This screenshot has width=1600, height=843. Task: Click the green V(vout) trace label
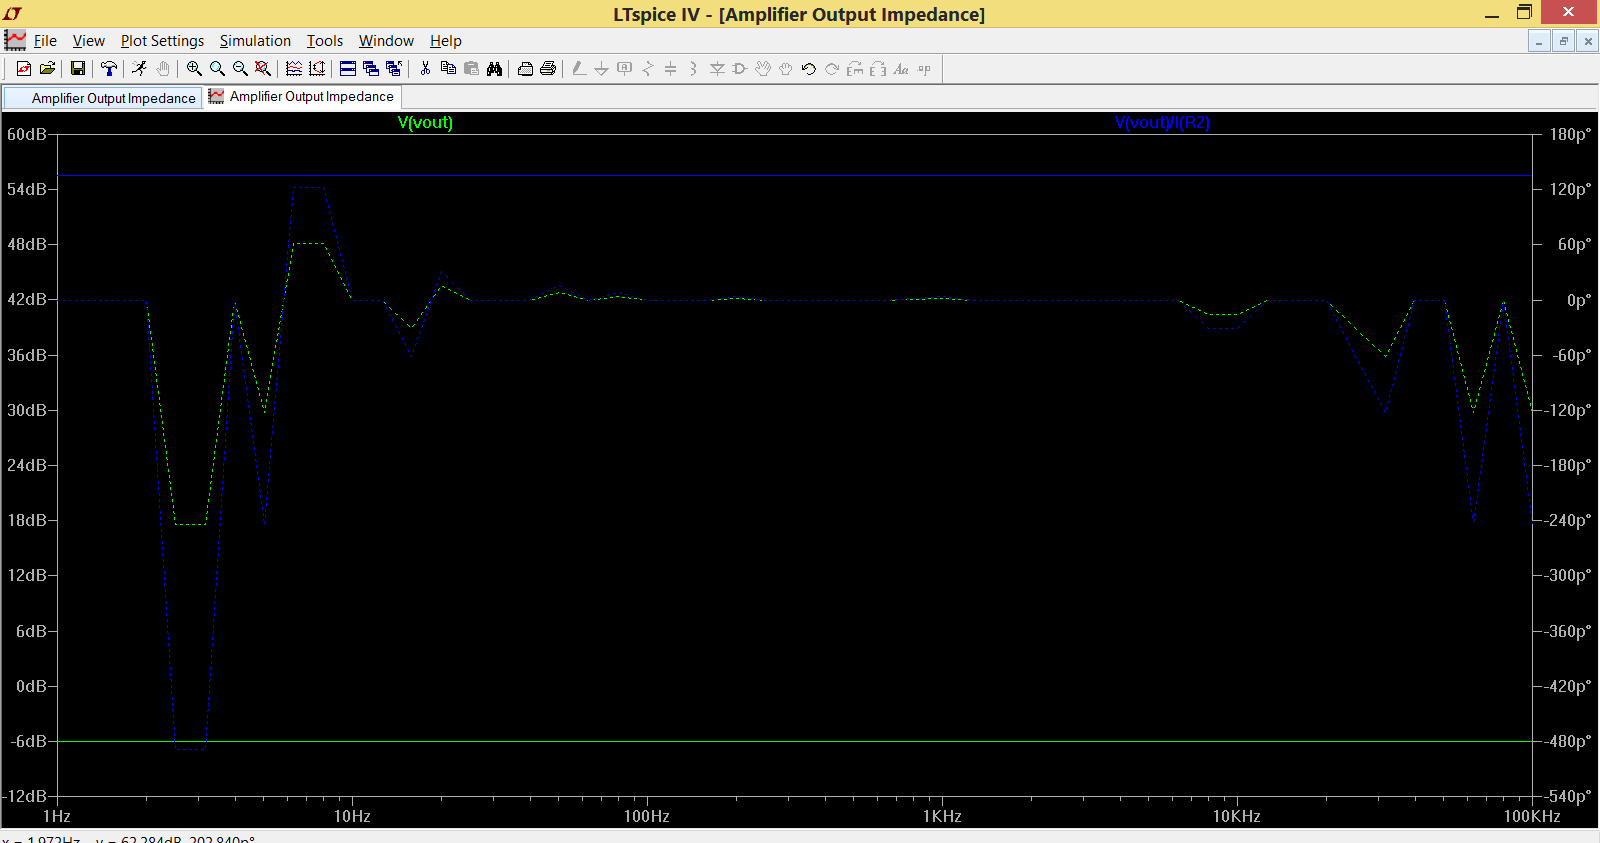point(425,122)
